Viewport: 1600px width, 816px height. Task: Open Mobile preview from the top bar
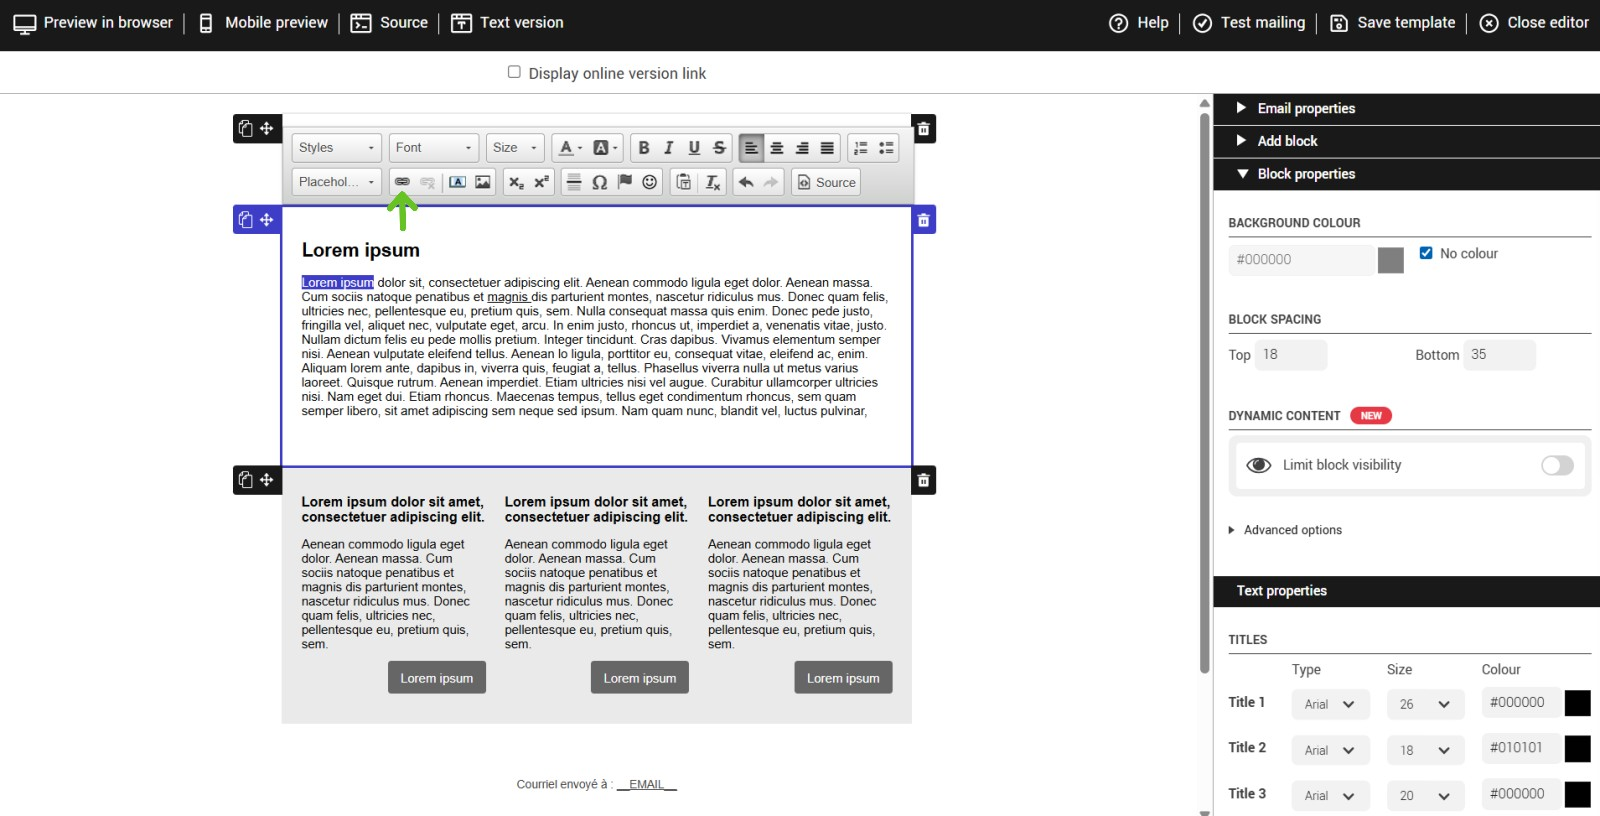(263, 23)
